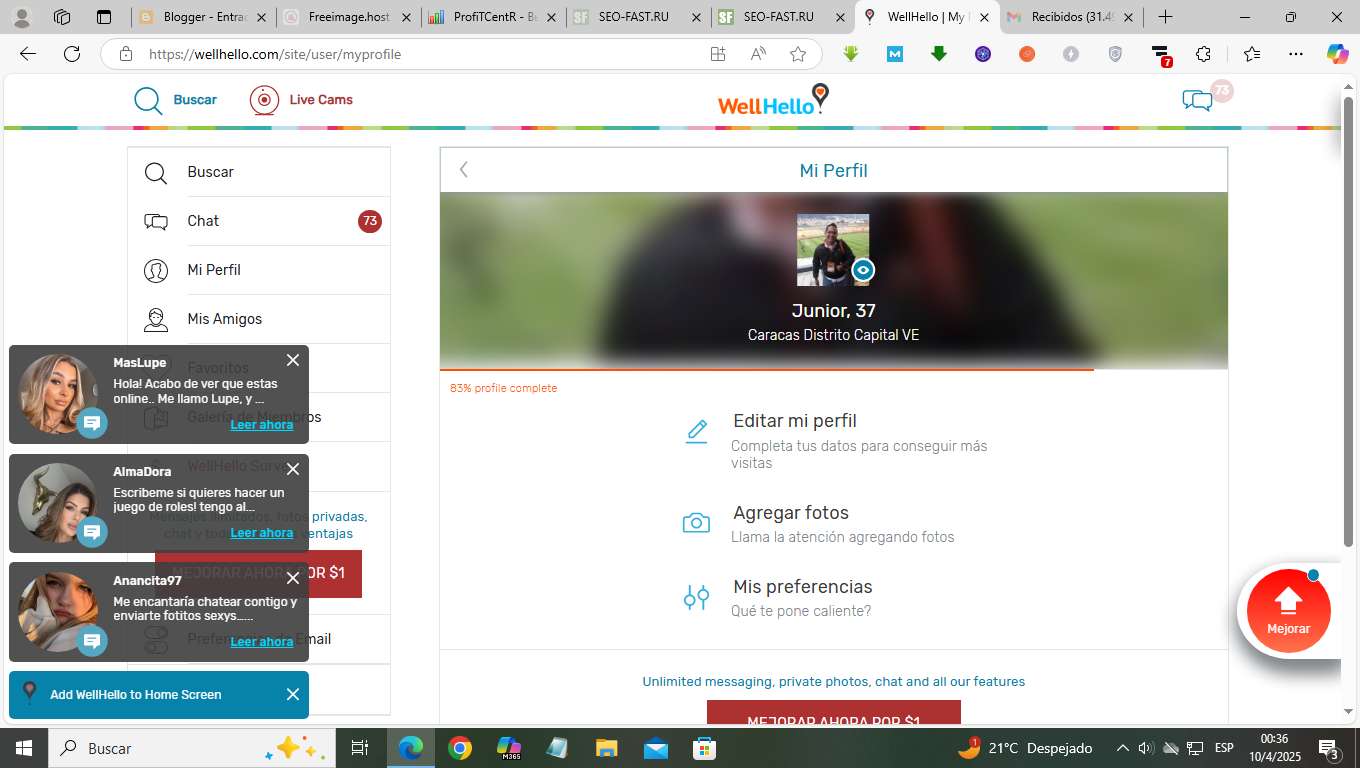Open the Read aloud icon in address bar
Viewport: 1360px width, 768px height.
coord(758,54)
